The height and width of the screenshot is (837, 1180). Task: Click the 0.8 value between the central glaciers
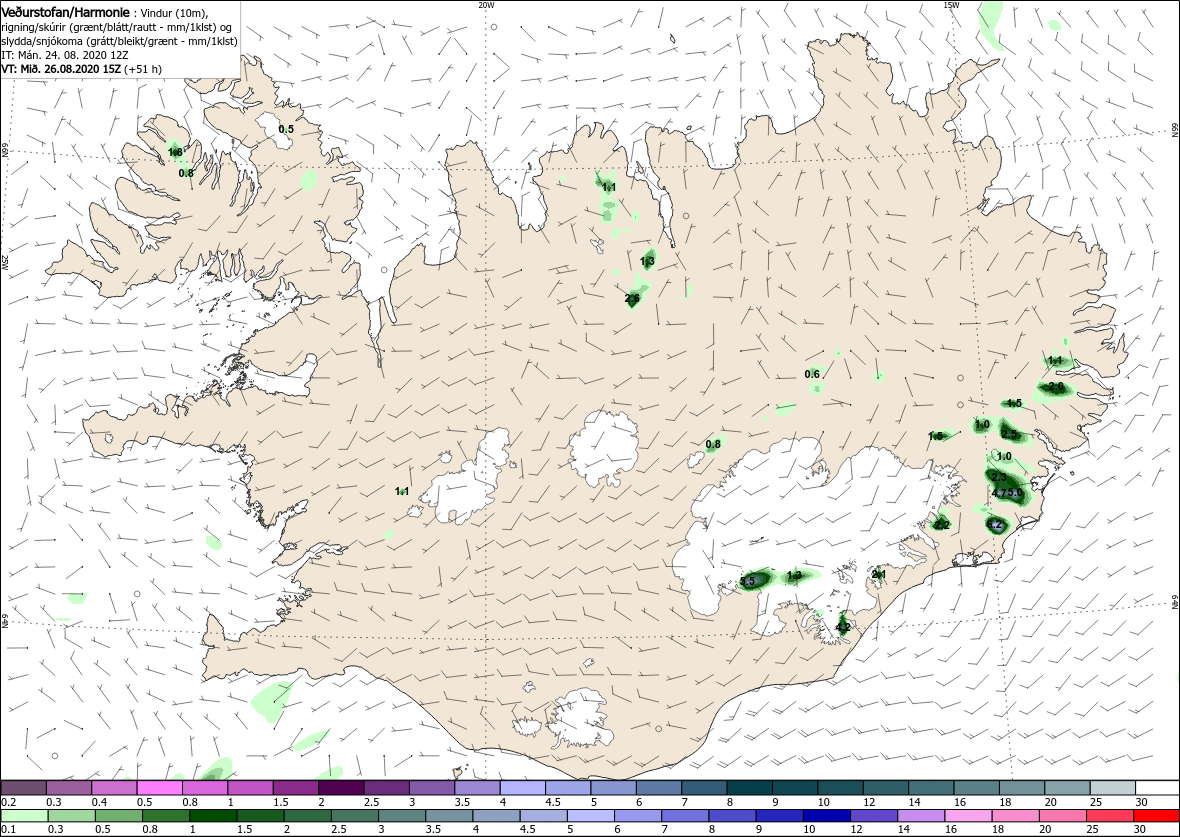(713, 444)
